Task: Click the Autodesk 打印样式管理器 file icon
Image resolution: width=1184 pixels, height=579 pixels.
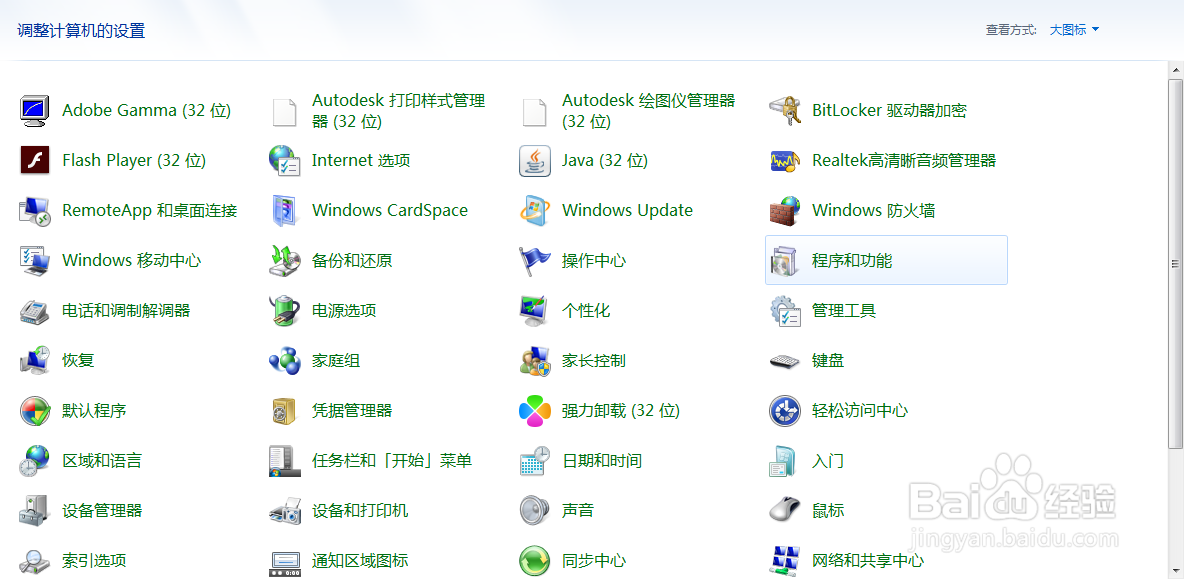Action: tap(285, 111)
